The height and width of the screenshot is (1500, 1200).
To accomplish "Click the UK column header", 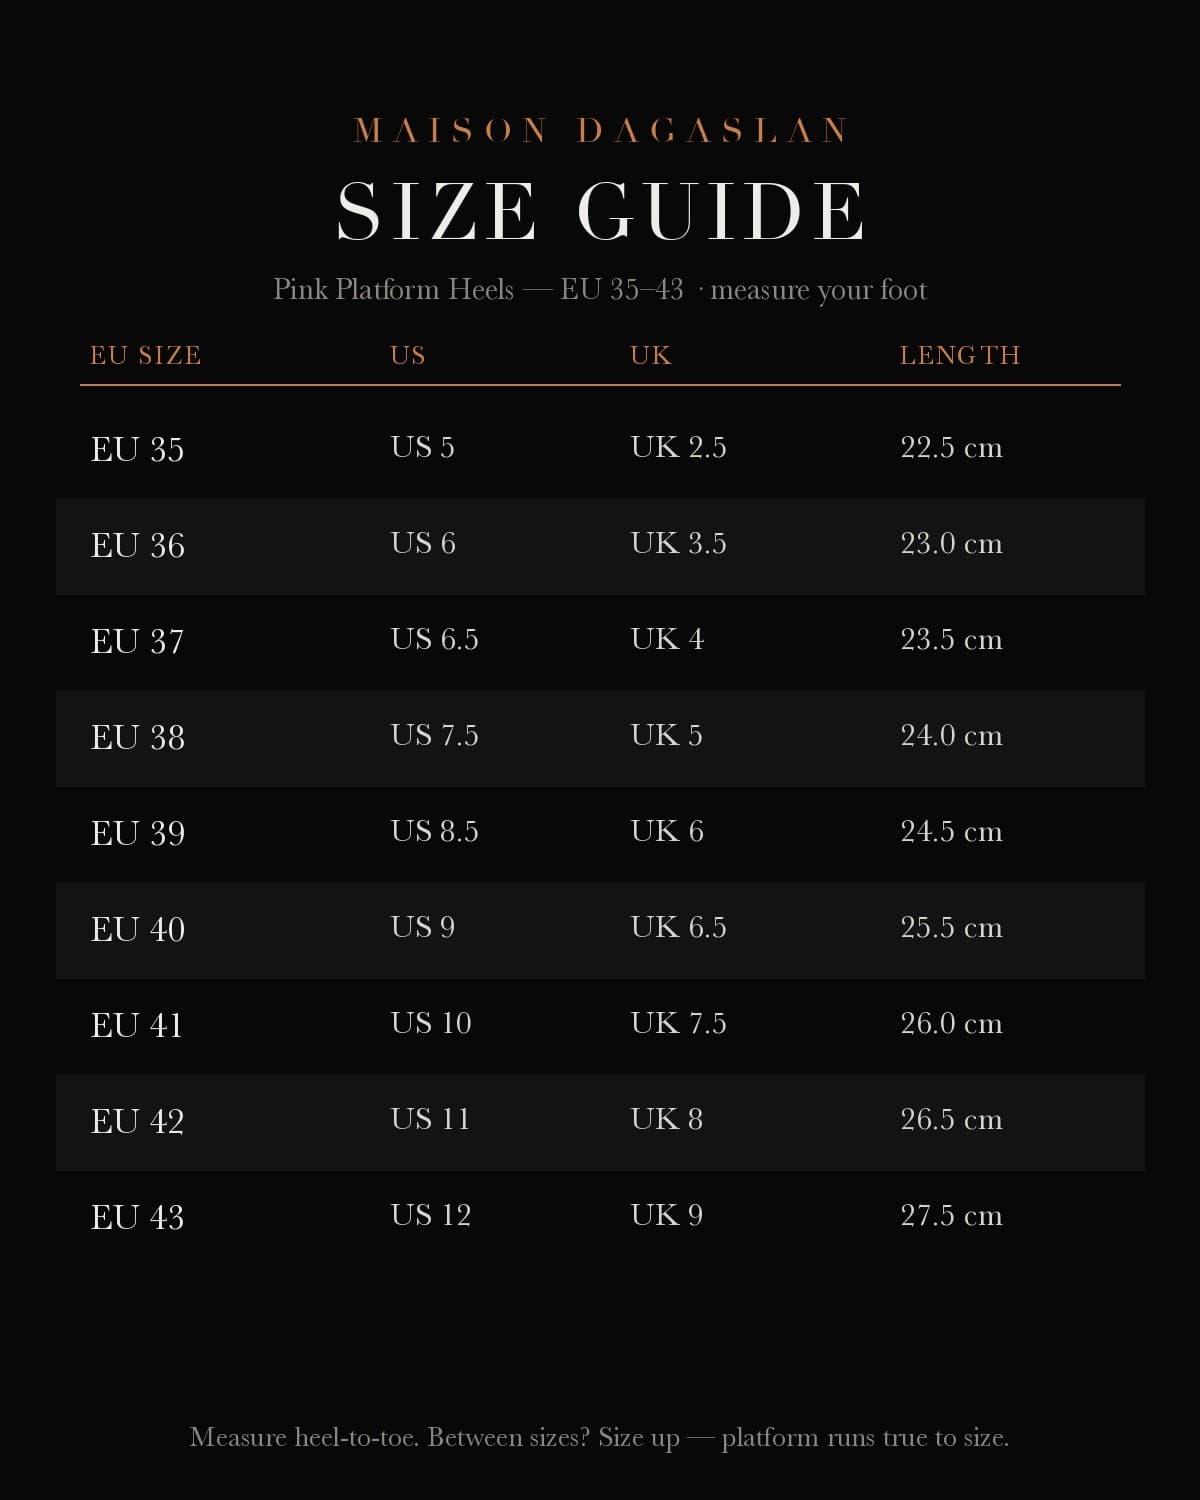I will [651, 355].
